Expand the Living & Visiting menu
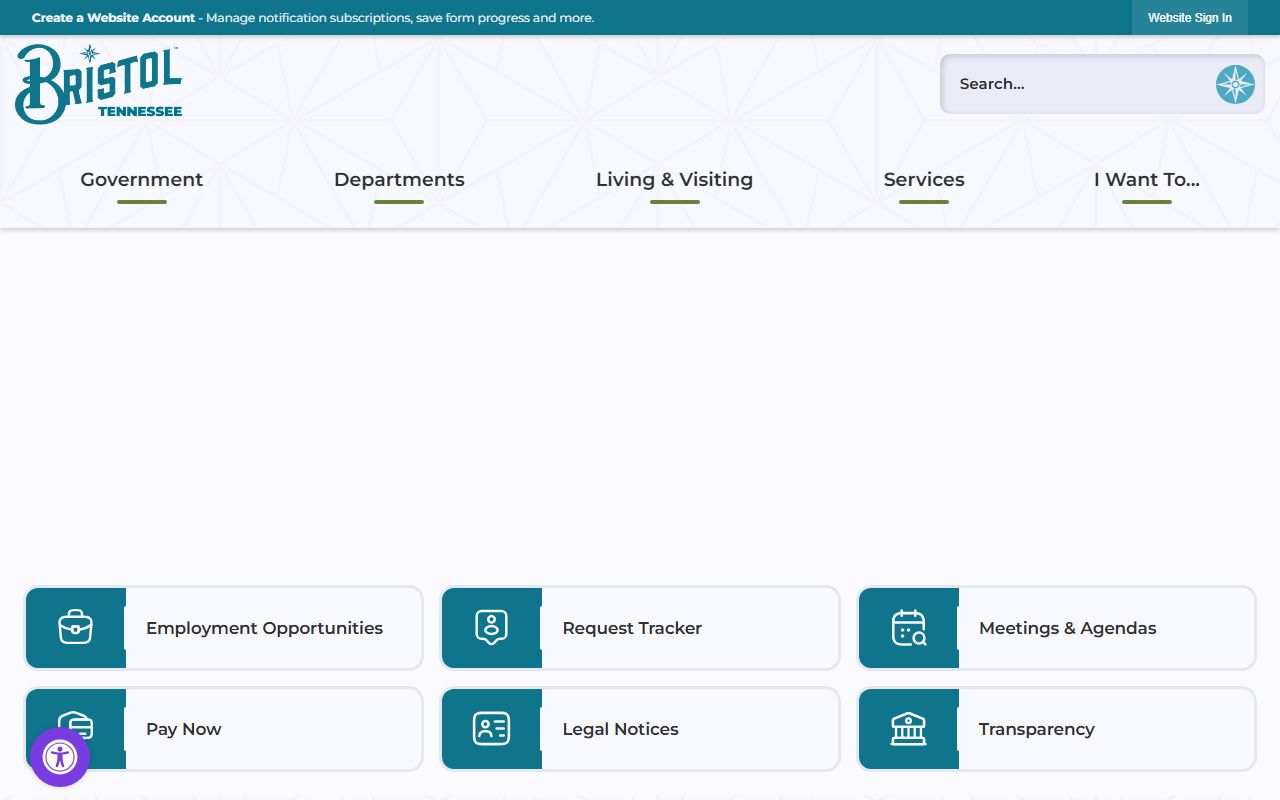This screenshot has width=1280, height=800. pyautogui.click(x=674, y=180)
